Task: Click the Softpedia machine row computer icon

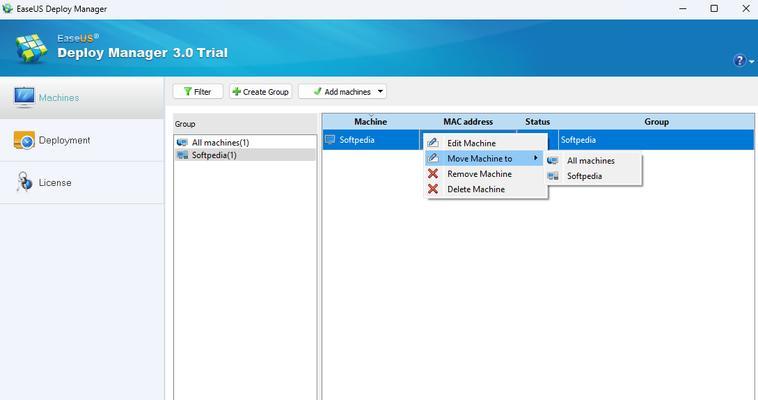Action: click(x=330, y=140)
